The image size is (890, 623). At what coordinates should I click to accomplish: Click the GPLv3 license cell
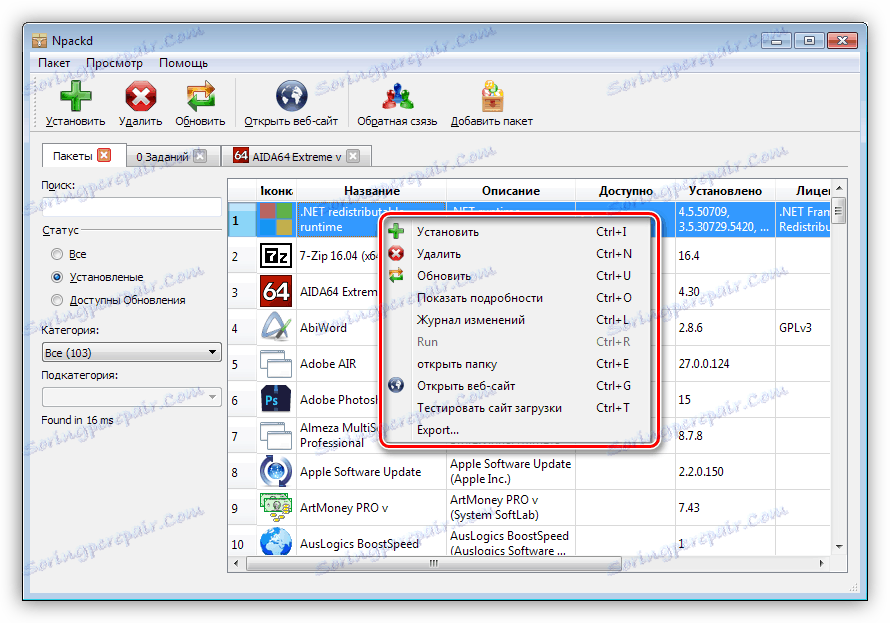pos(802,327)
